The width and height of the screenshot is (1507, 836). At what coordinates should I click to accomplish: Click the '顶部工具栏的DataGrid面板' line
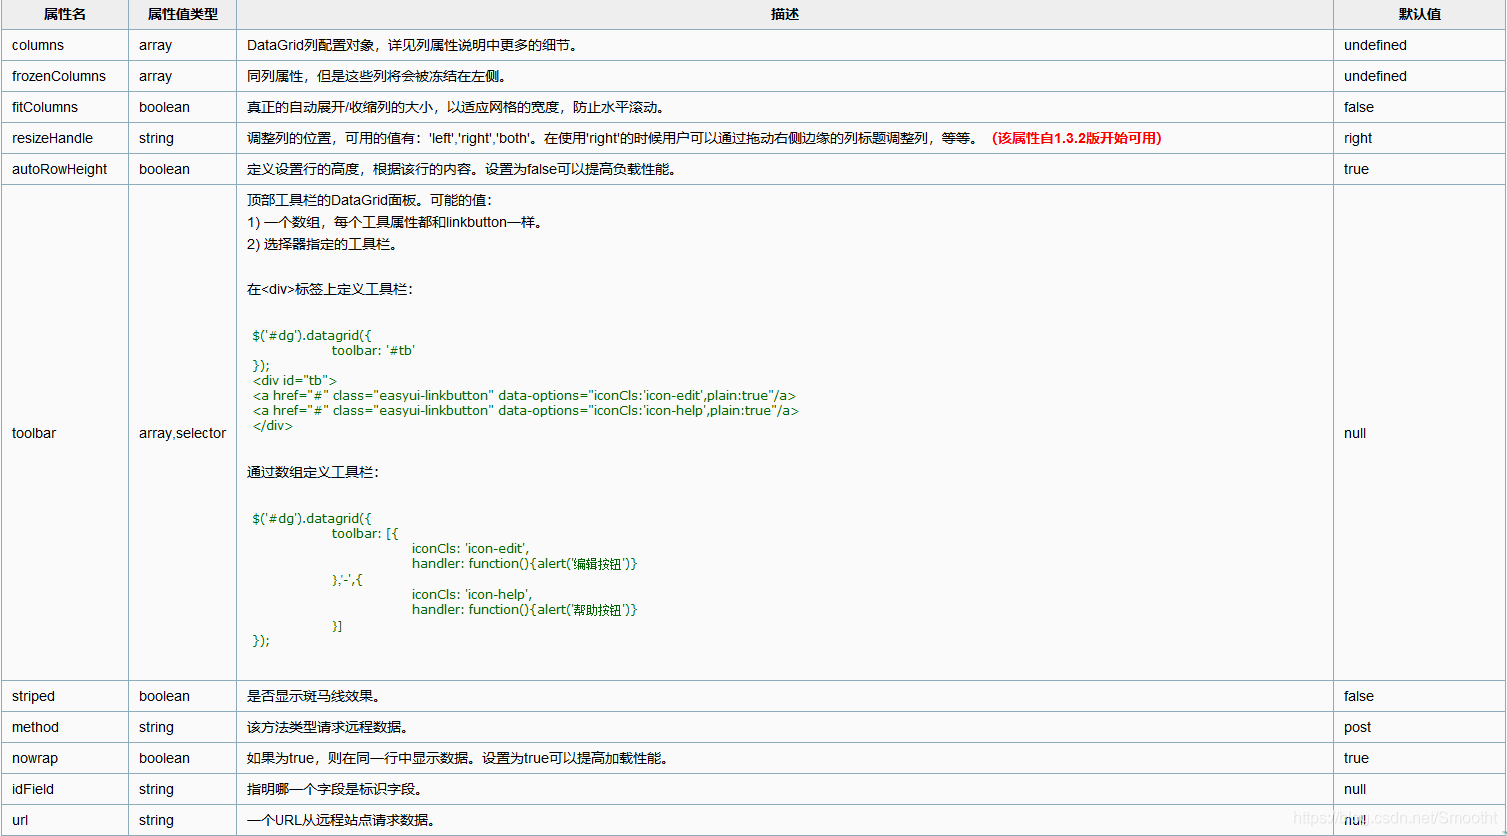pos(369,200)
